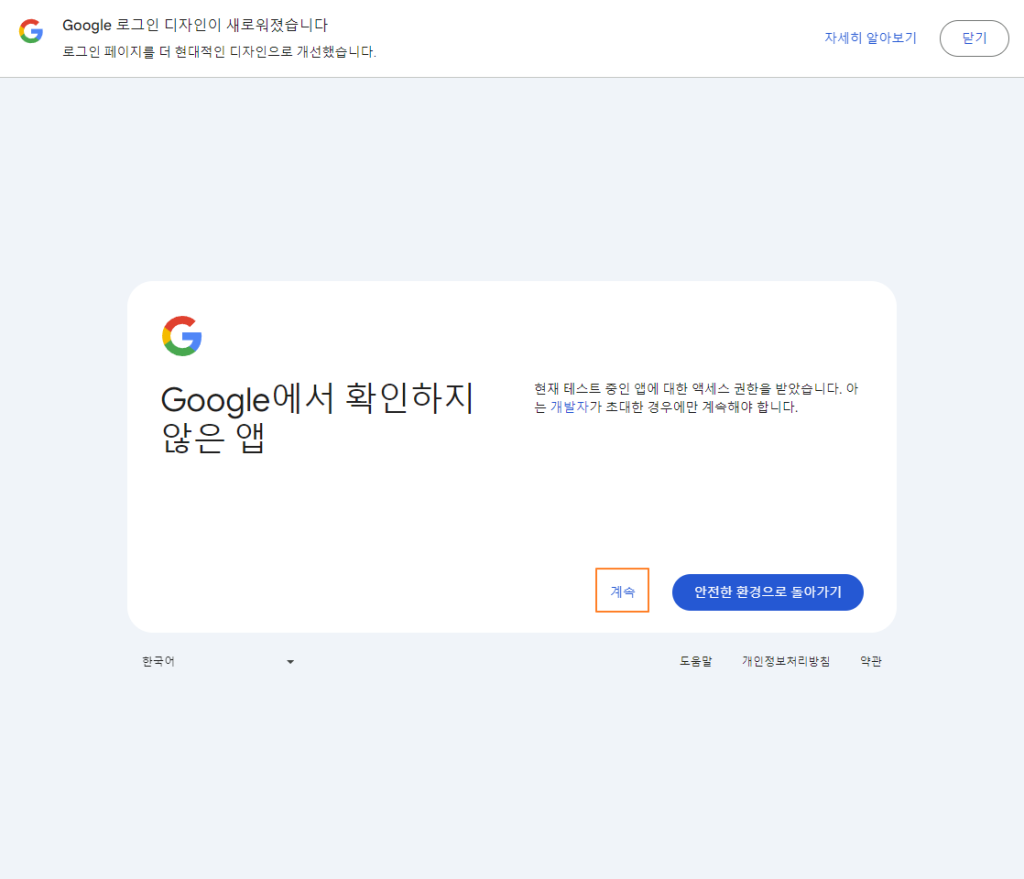Open the 약관 terms link
The height and width of the screenshot is (879, 1024).
tap(870, 661)
